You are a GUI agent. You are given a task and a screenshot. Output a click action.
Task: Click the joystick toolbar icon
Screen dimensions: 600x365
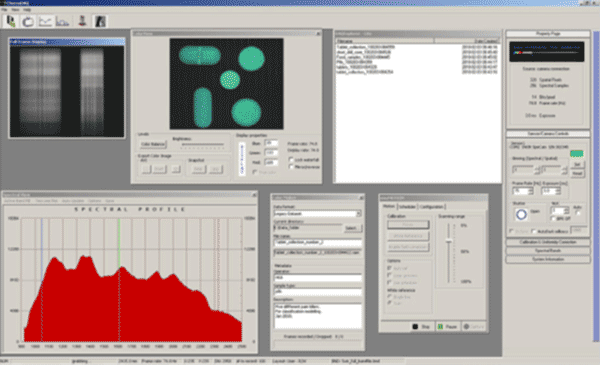(82, 21)
